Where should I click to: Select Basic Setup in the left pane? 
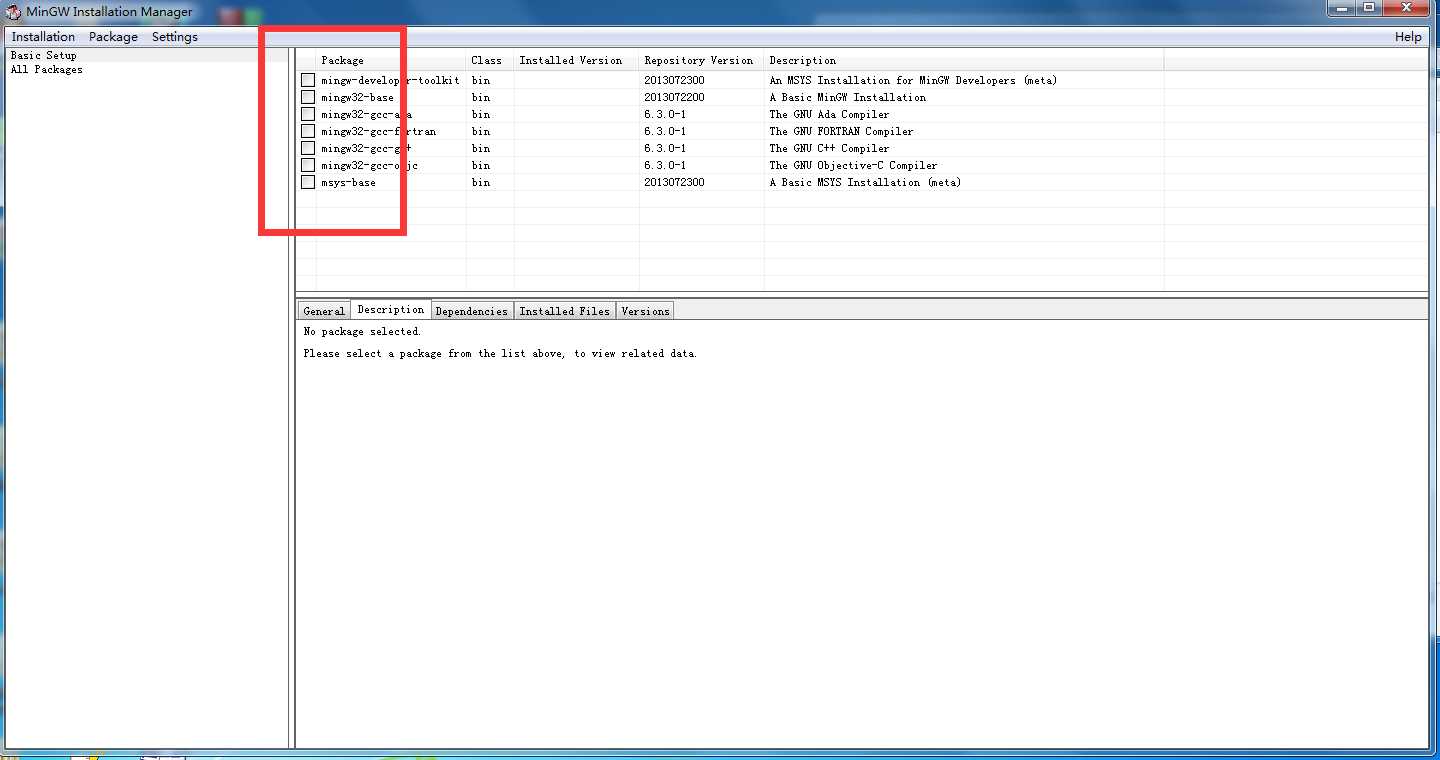coord(44,55)
